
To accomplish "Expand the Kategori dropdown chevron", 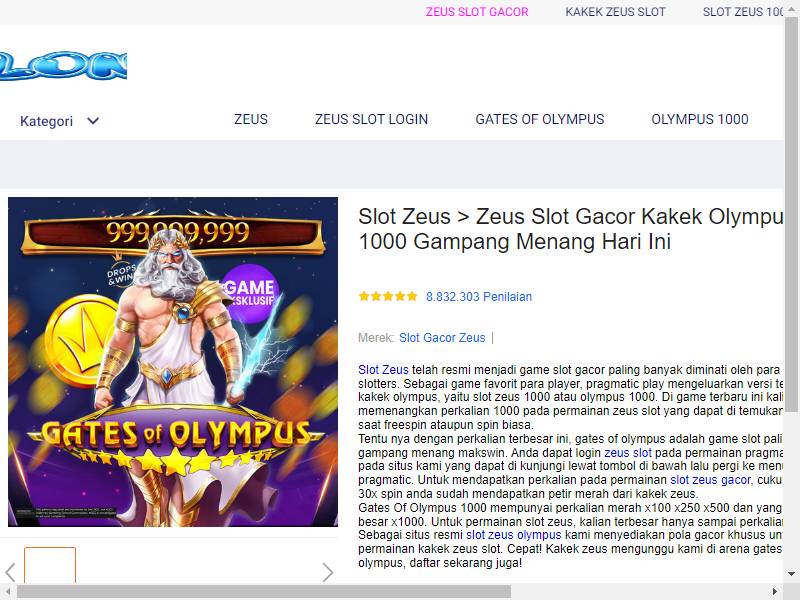I will click(93, 121).
